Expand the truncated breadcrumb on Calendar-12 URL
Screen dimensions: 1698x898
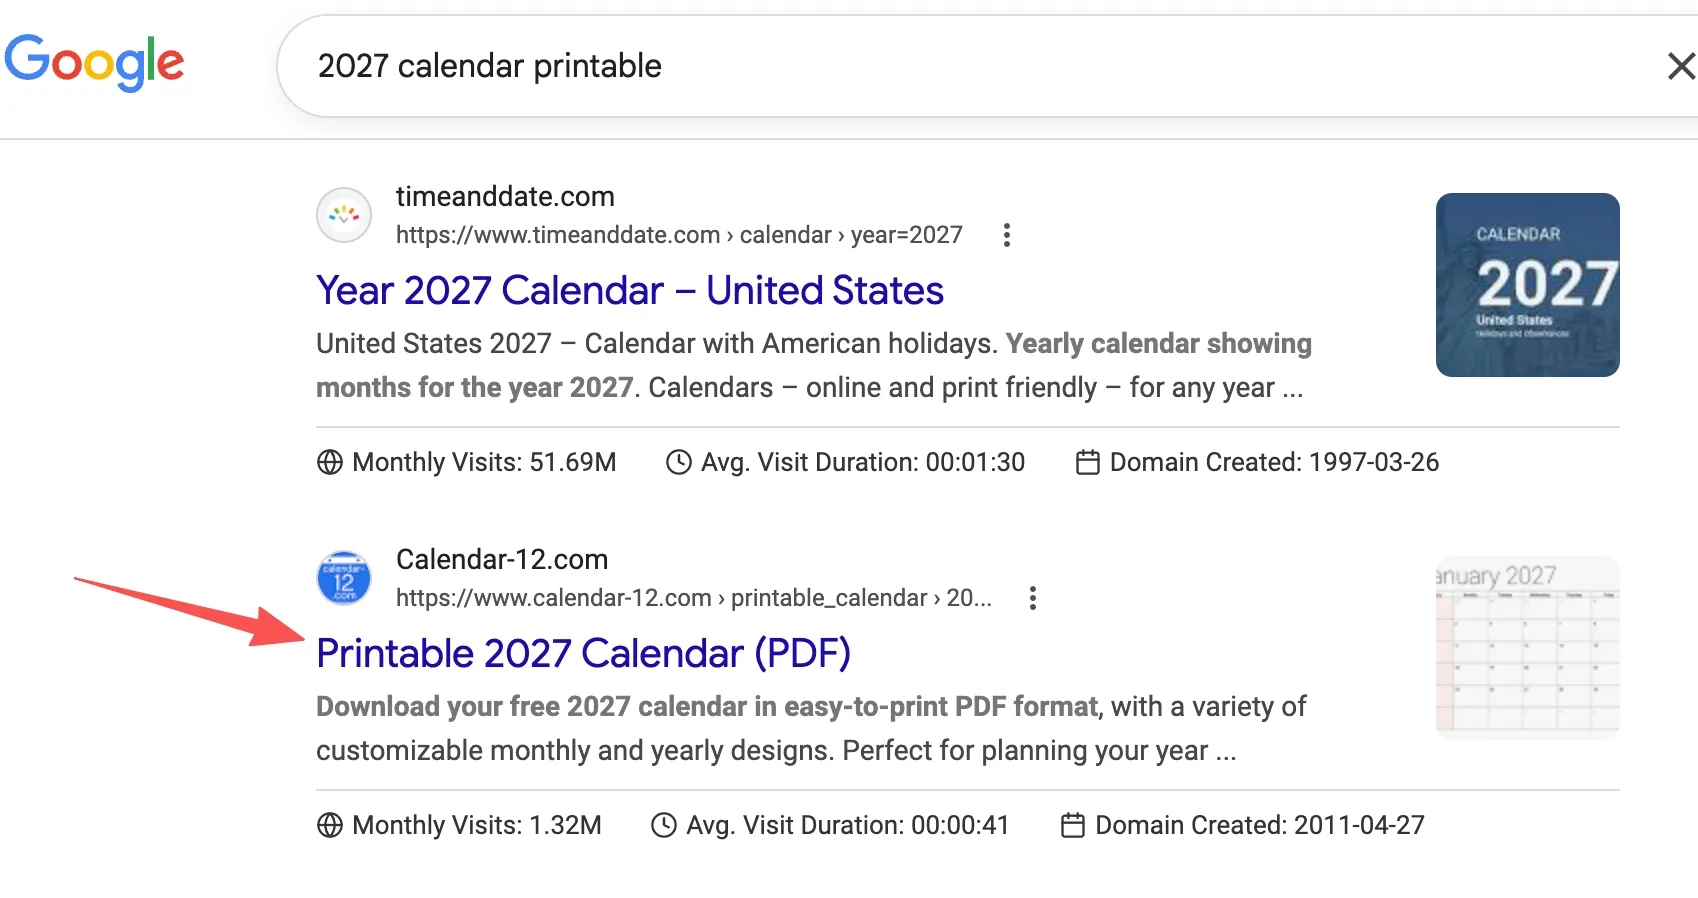[x=973, y=598]
